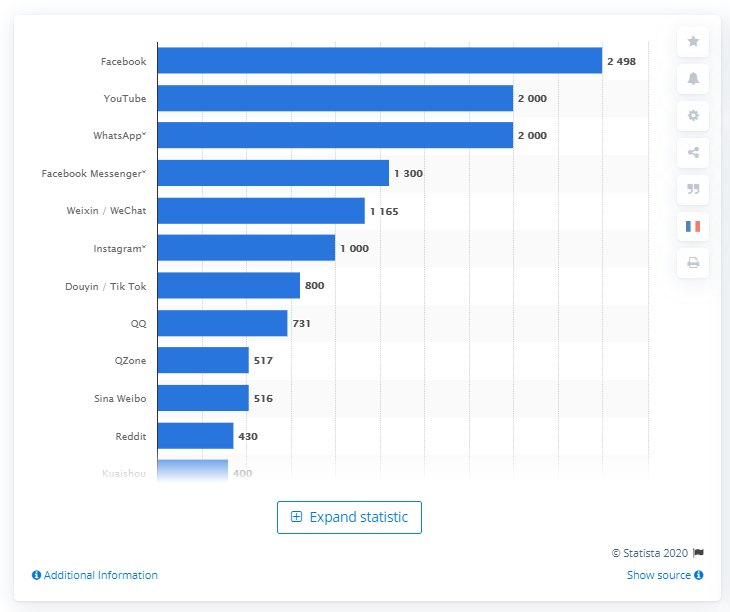This screenshot has width=730, height=612.
Task: Click the info icon beside Show source
Action: [x=698, y=575]
